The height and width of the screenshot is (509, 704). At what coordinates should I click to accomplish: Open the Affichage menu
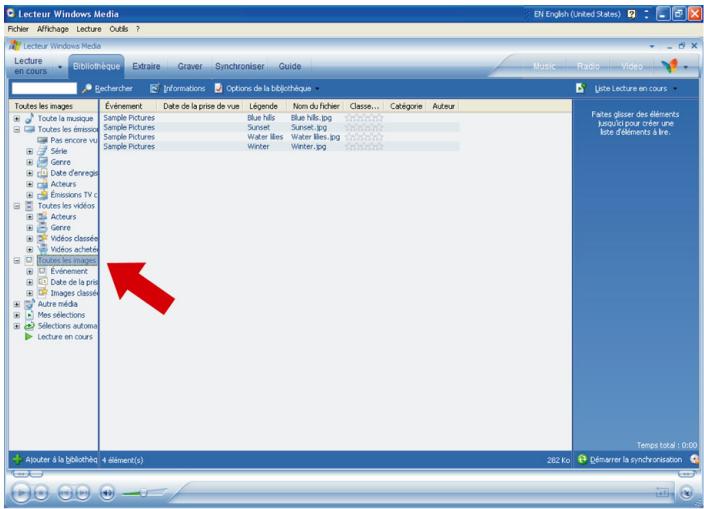pyautogui.click(x=53, y=29)
